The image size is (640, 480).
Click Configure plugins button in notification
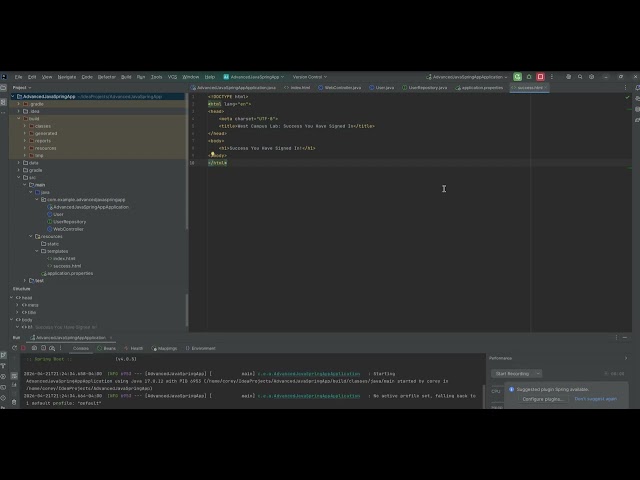[542, 399]
